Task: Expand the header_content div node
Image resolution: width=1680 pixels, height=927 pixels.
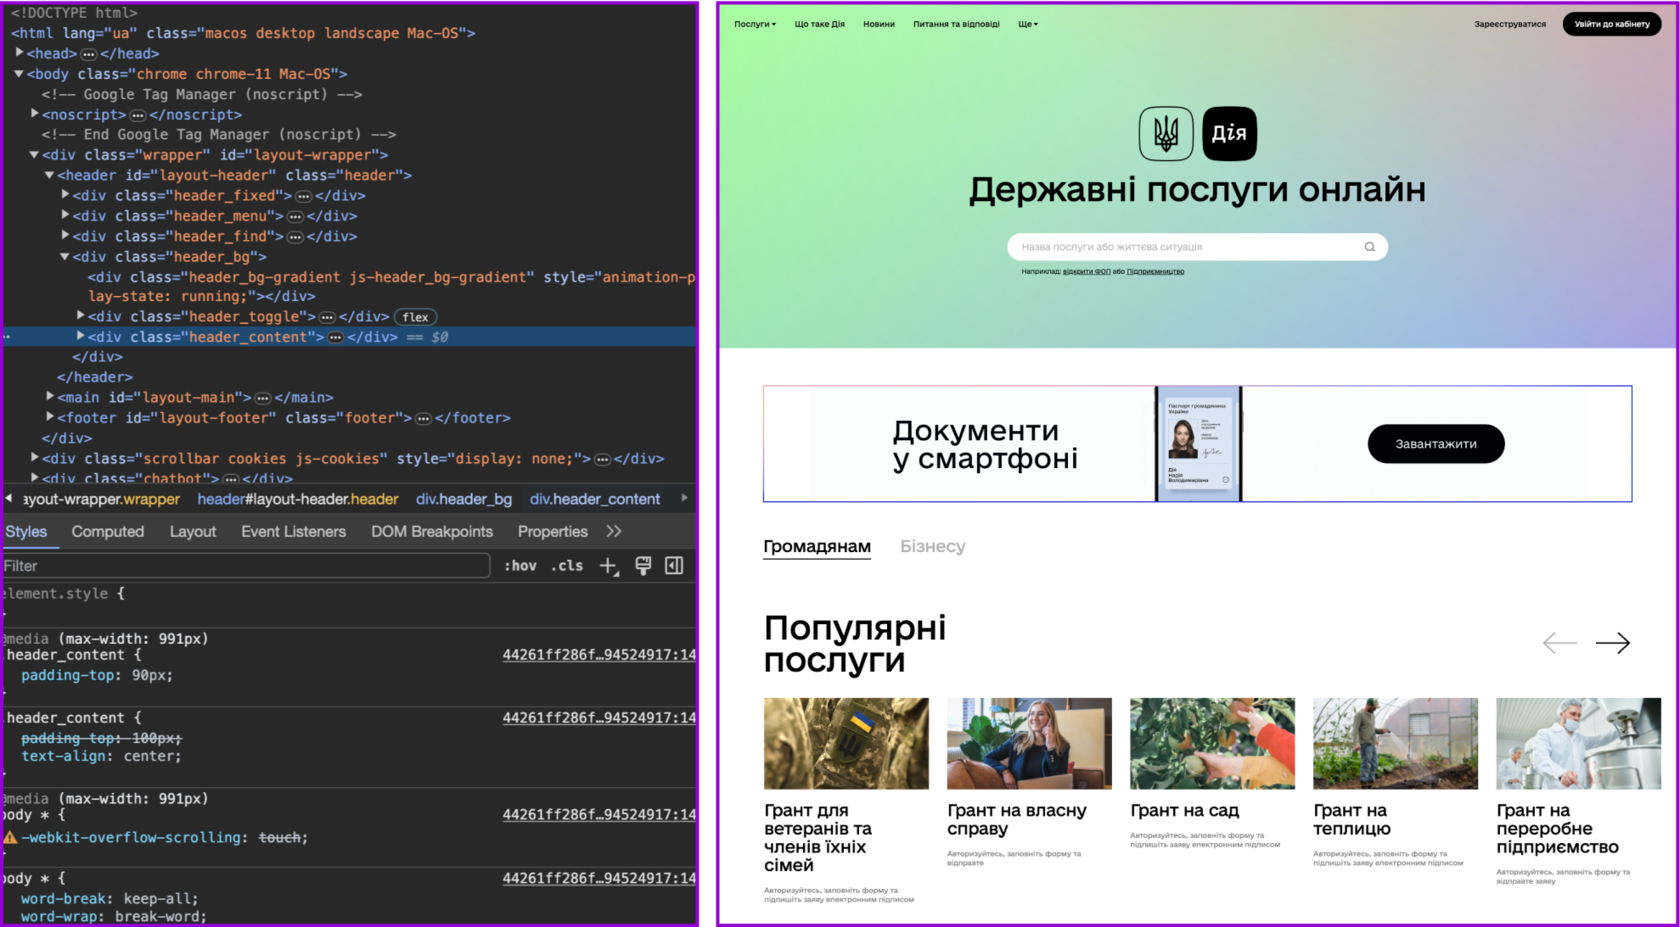Action: (80, 337)
